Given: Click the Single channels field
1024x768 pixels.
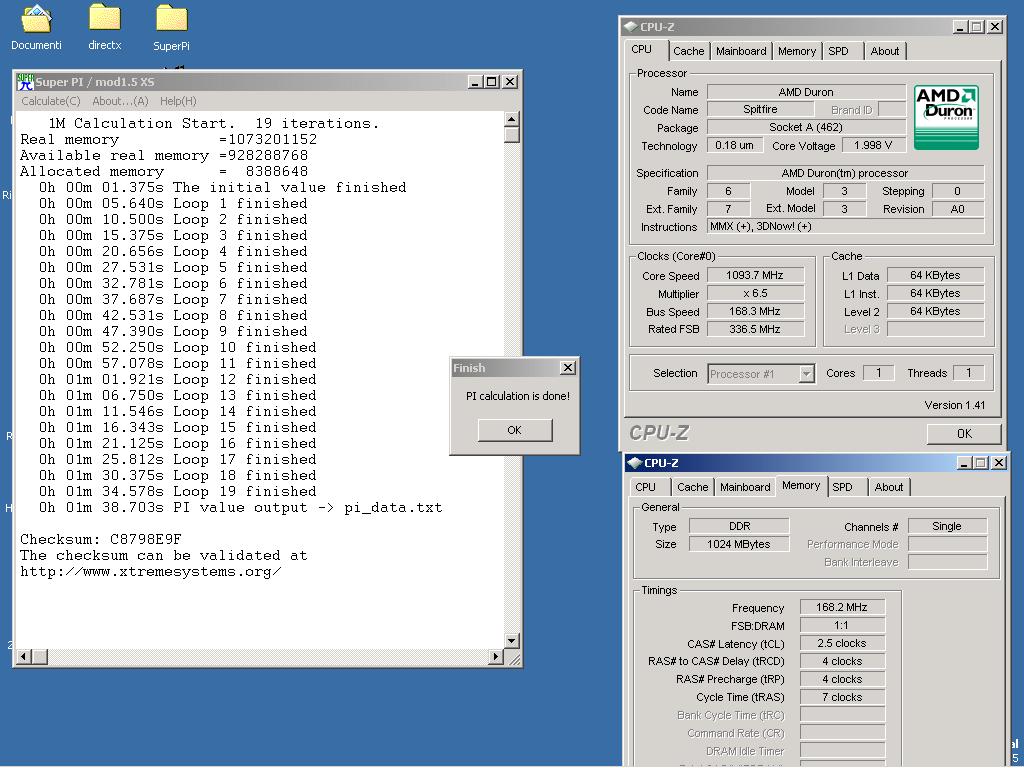Looking at the screenshot, I should [947, 526].
